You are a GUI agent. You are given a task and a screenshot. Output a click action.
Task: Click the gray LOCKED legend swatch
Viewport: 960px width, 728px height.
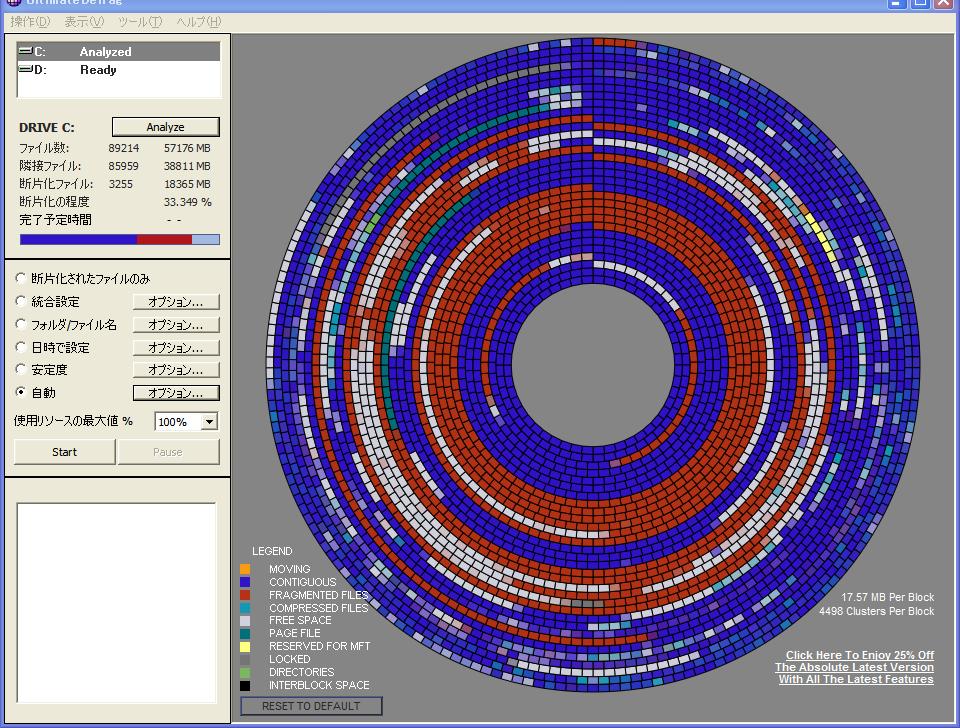245,659
